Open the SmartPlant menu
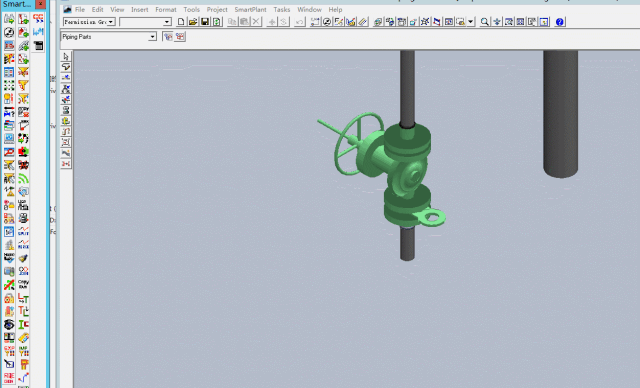Viewport: 640px width, 388px height. click(x=250, y=9)
